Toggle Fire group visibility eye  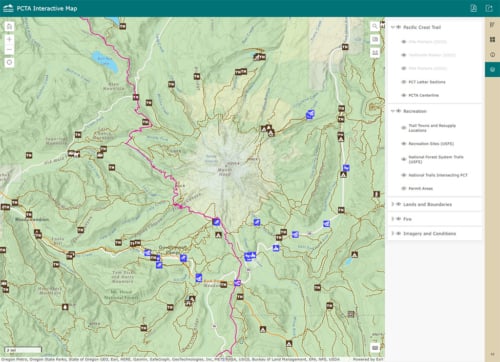pos(398,219)
